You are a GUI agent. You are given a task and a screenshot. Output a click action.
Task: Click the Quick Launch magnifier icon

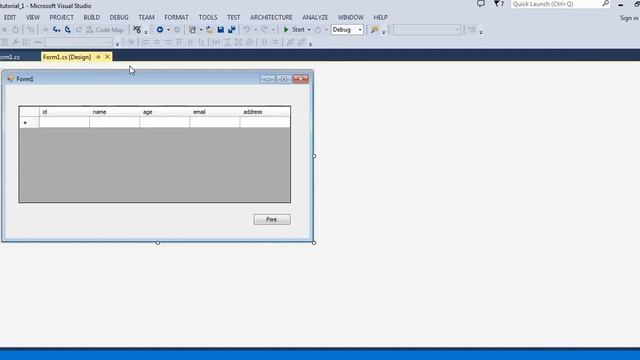606,4
